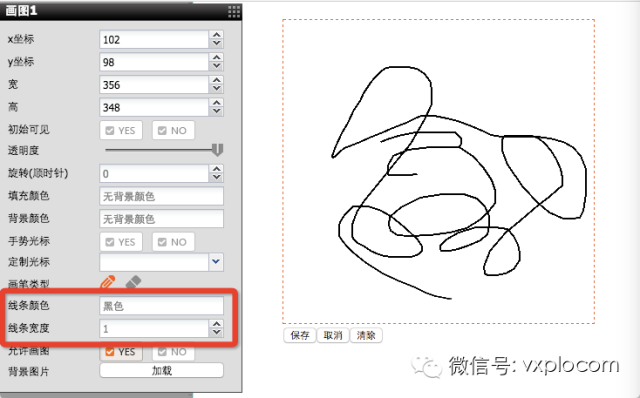This screenshot has width=640, height=398.
Task: Open 填充颜色 color selector field
Action: pos(162,196)
